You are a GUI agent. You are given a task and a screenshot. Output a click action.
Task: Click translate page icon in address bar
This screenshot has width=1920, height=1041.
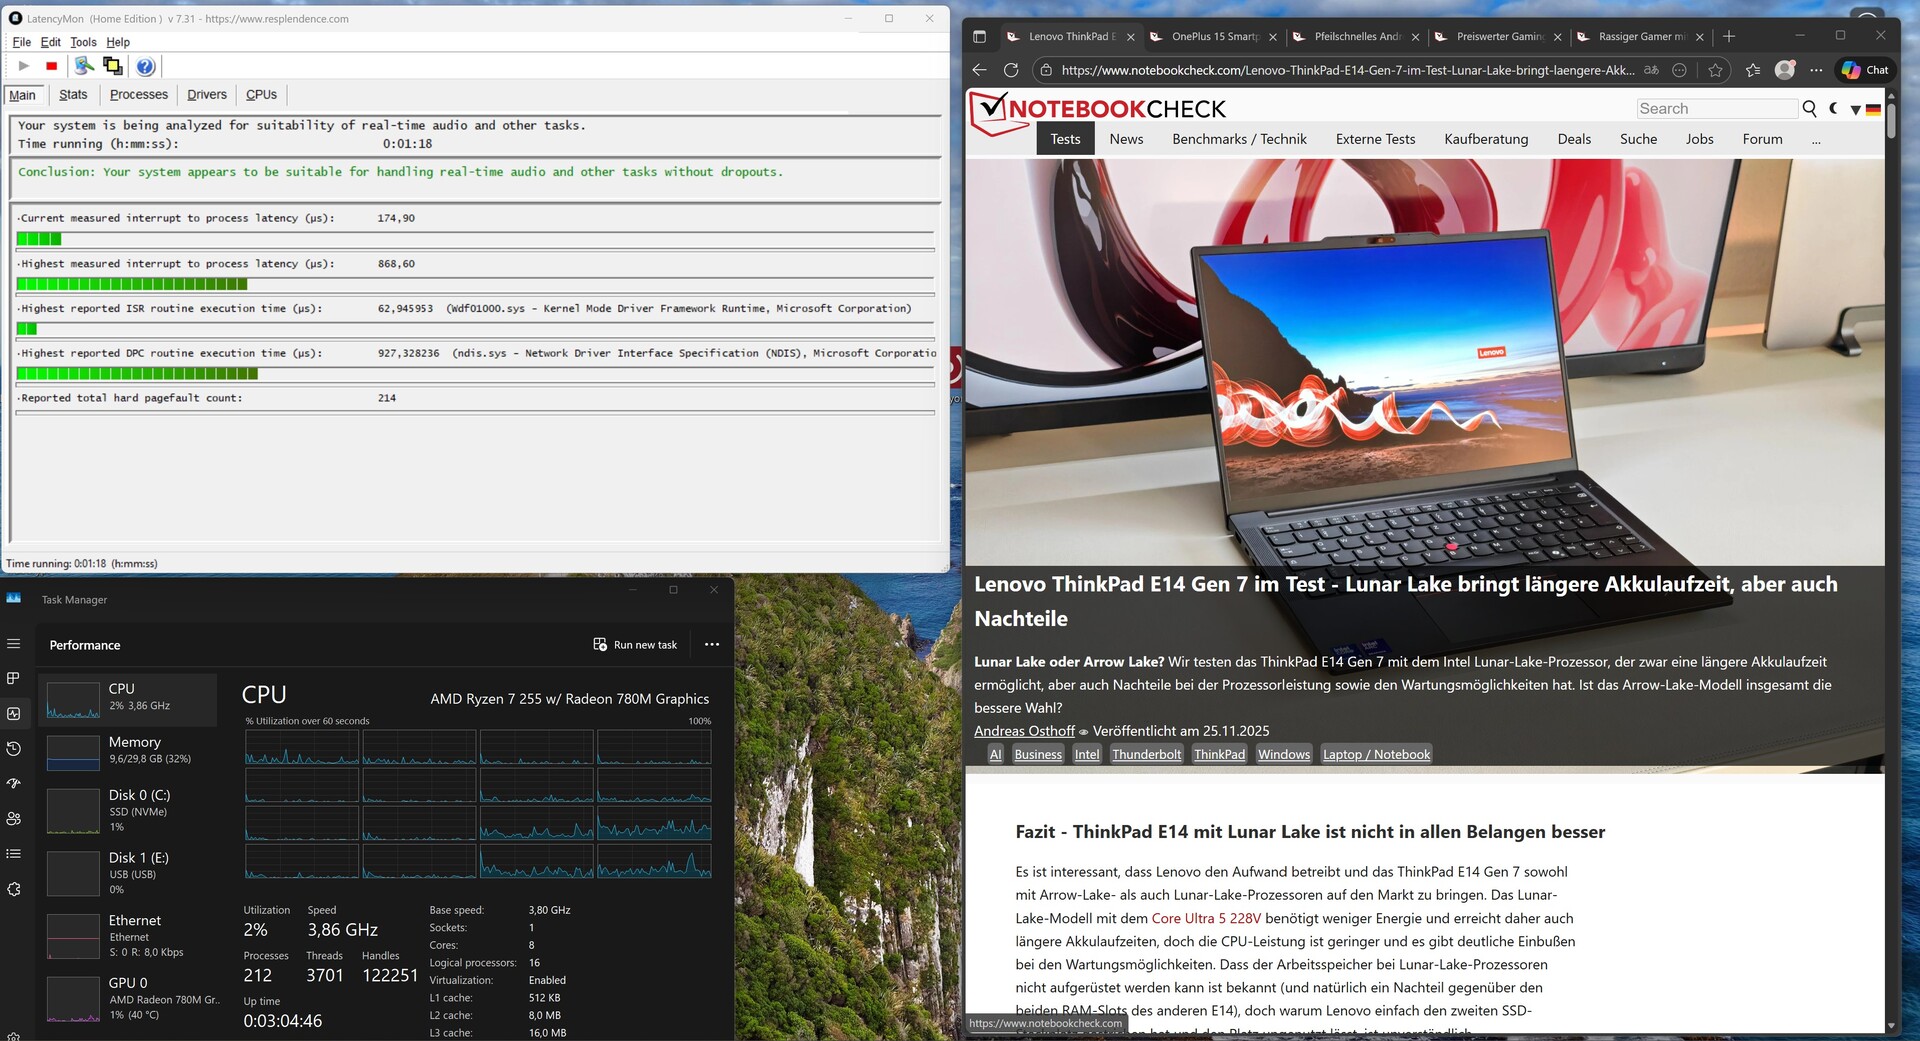coord(1651,70)
